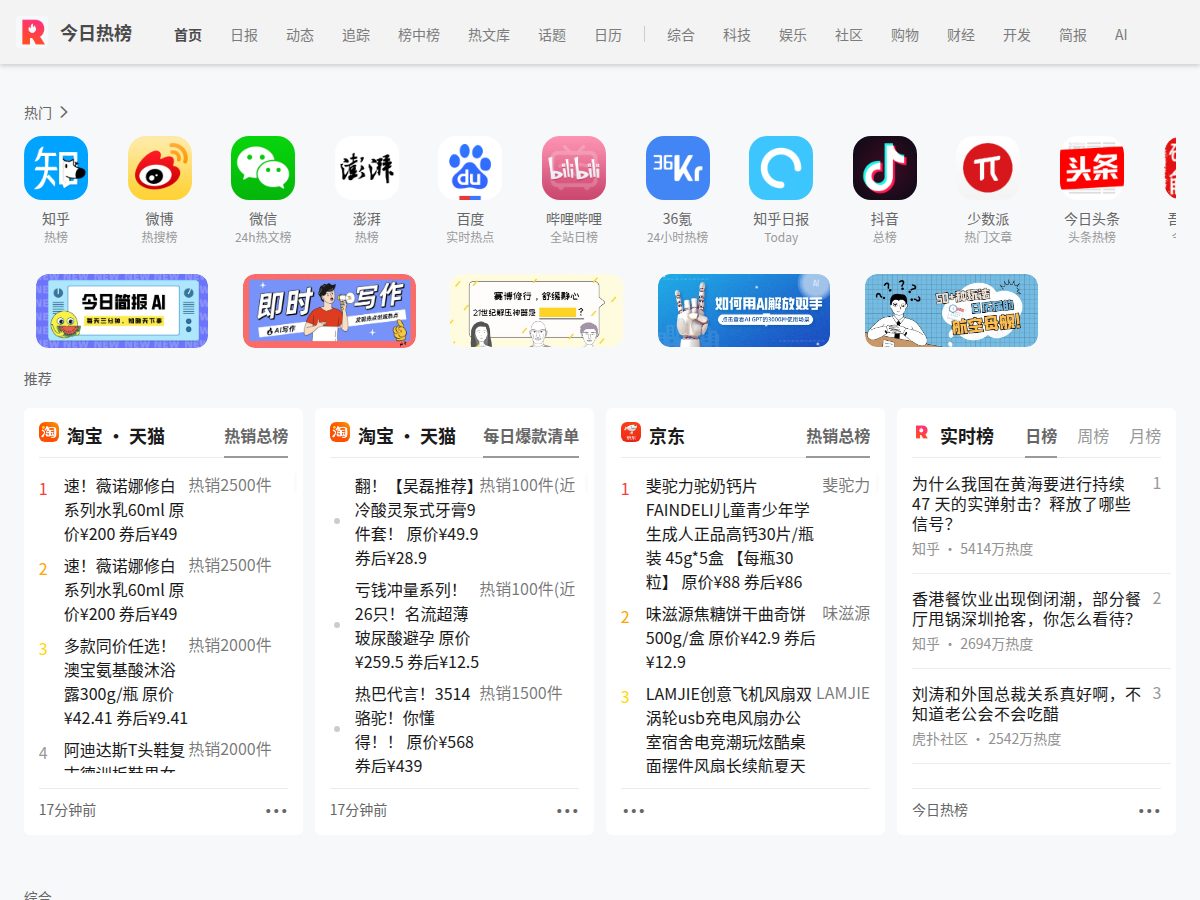Switch 实时榜 to 月榜 tab
The image size is (1200, 900).
[1145, 437]
